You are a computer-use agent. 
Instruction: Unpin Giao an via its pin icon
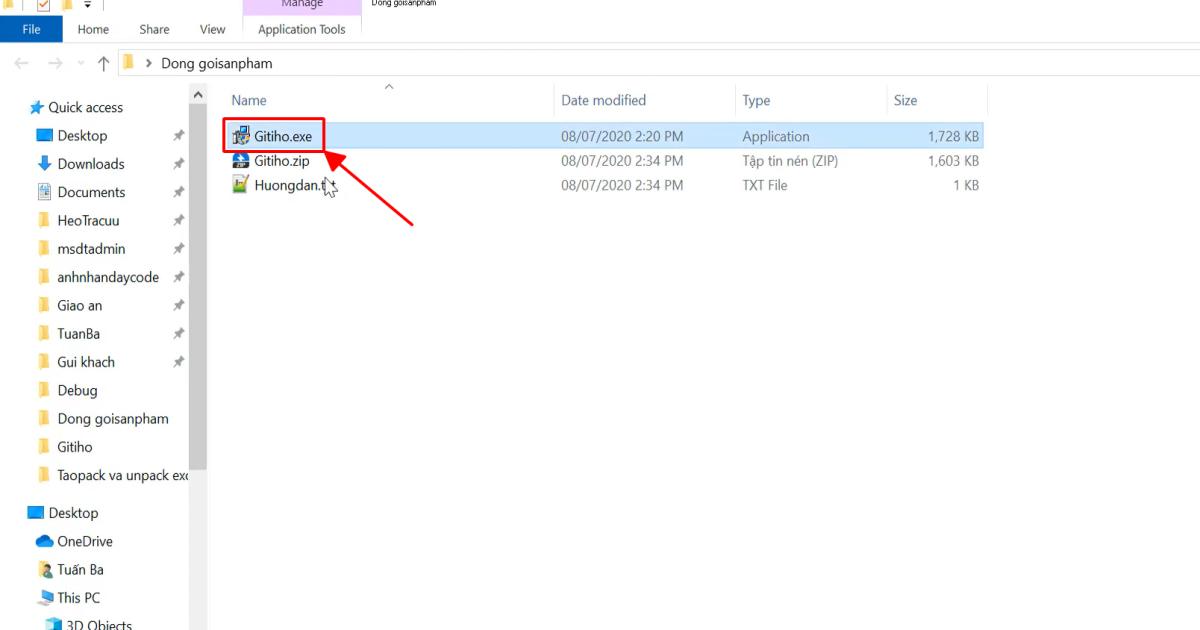pyautogui.click(x=178, y=305)
